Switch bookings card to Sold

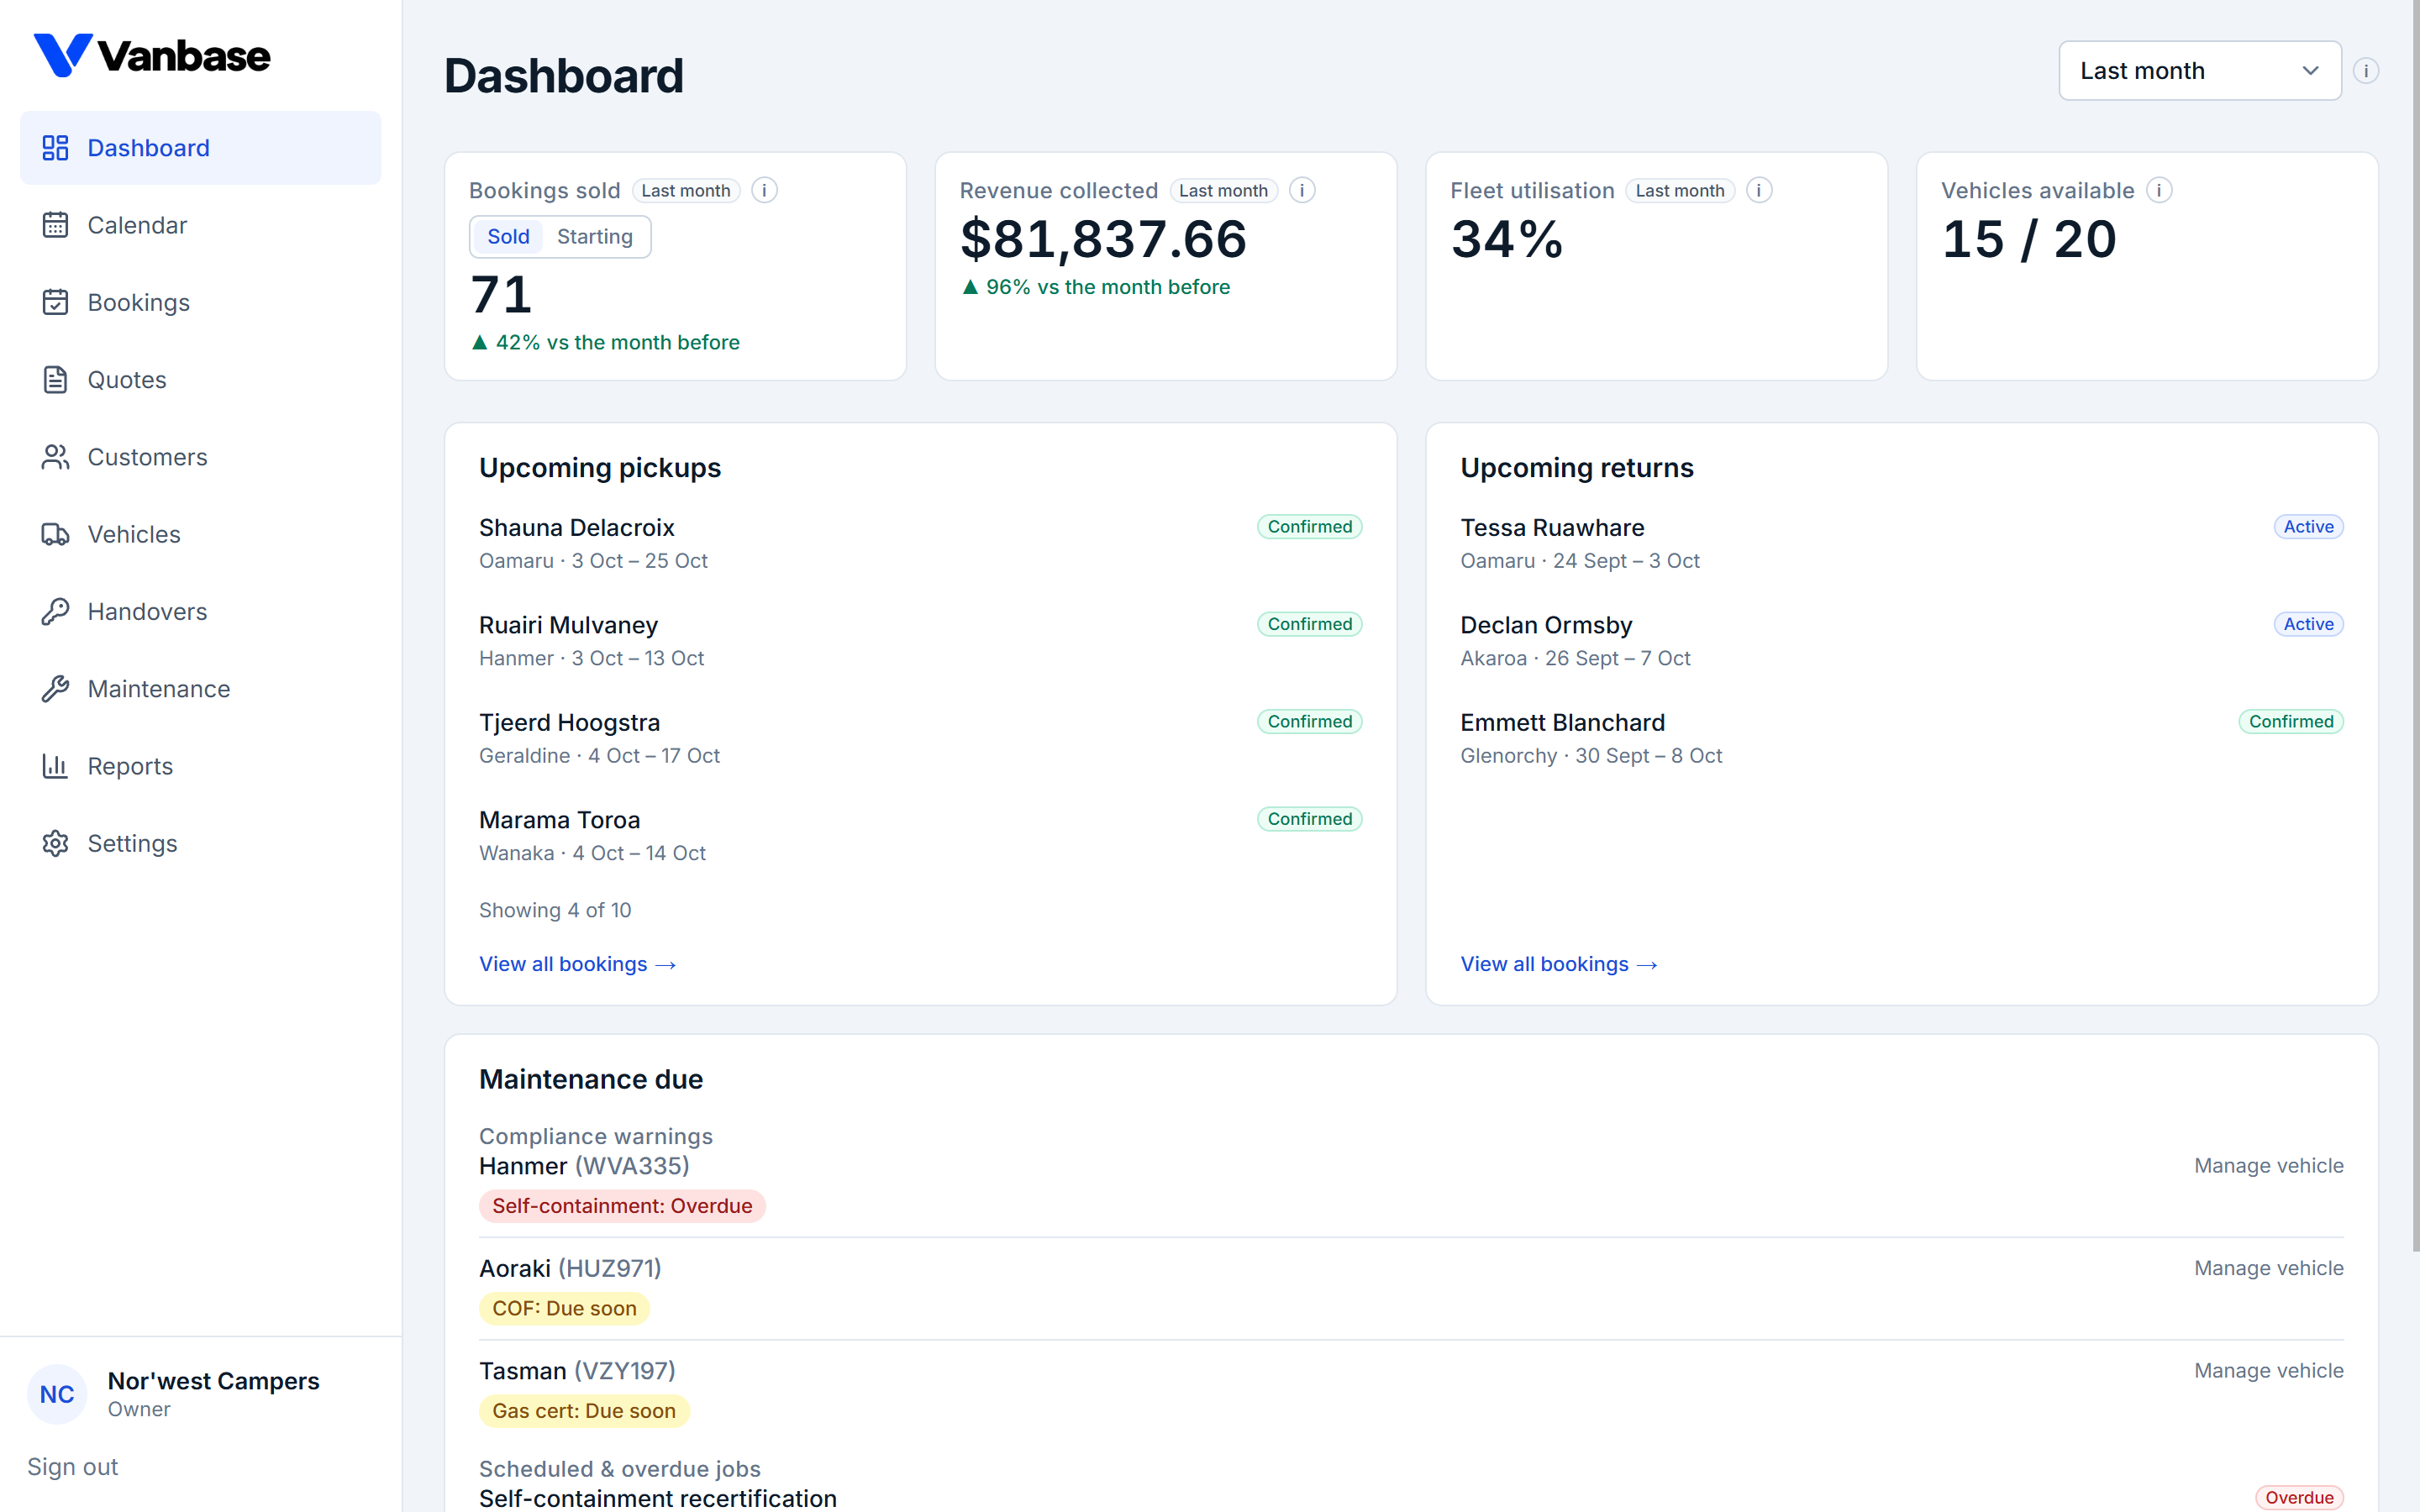coord(508,237)
